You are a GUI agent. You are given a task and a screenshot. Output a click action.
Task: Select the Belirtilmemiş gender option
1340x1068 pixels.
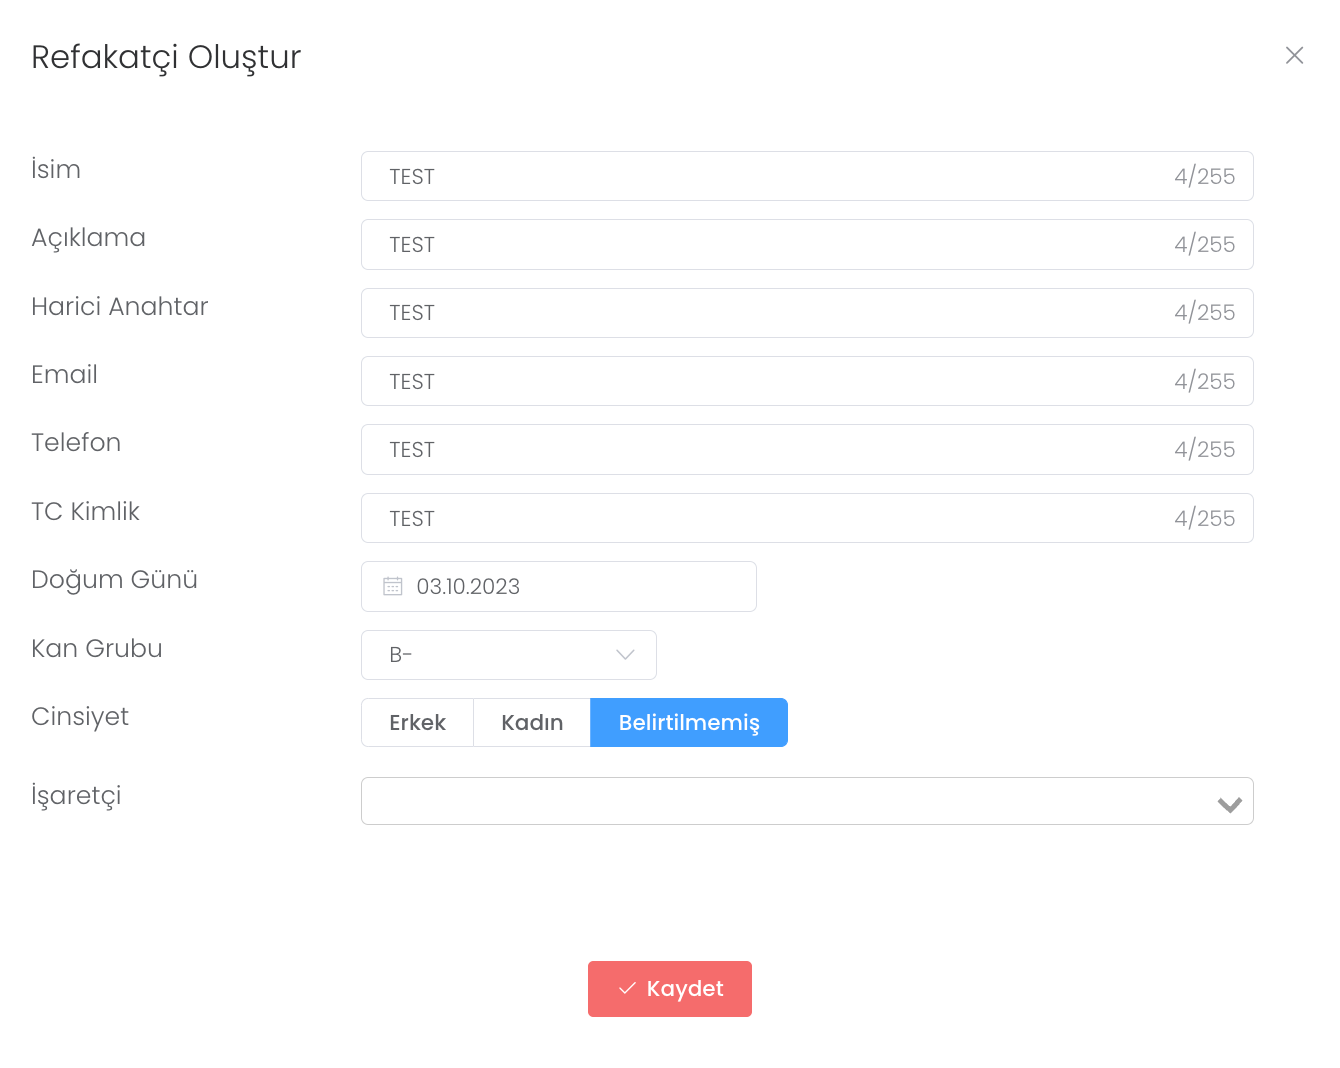689,722
